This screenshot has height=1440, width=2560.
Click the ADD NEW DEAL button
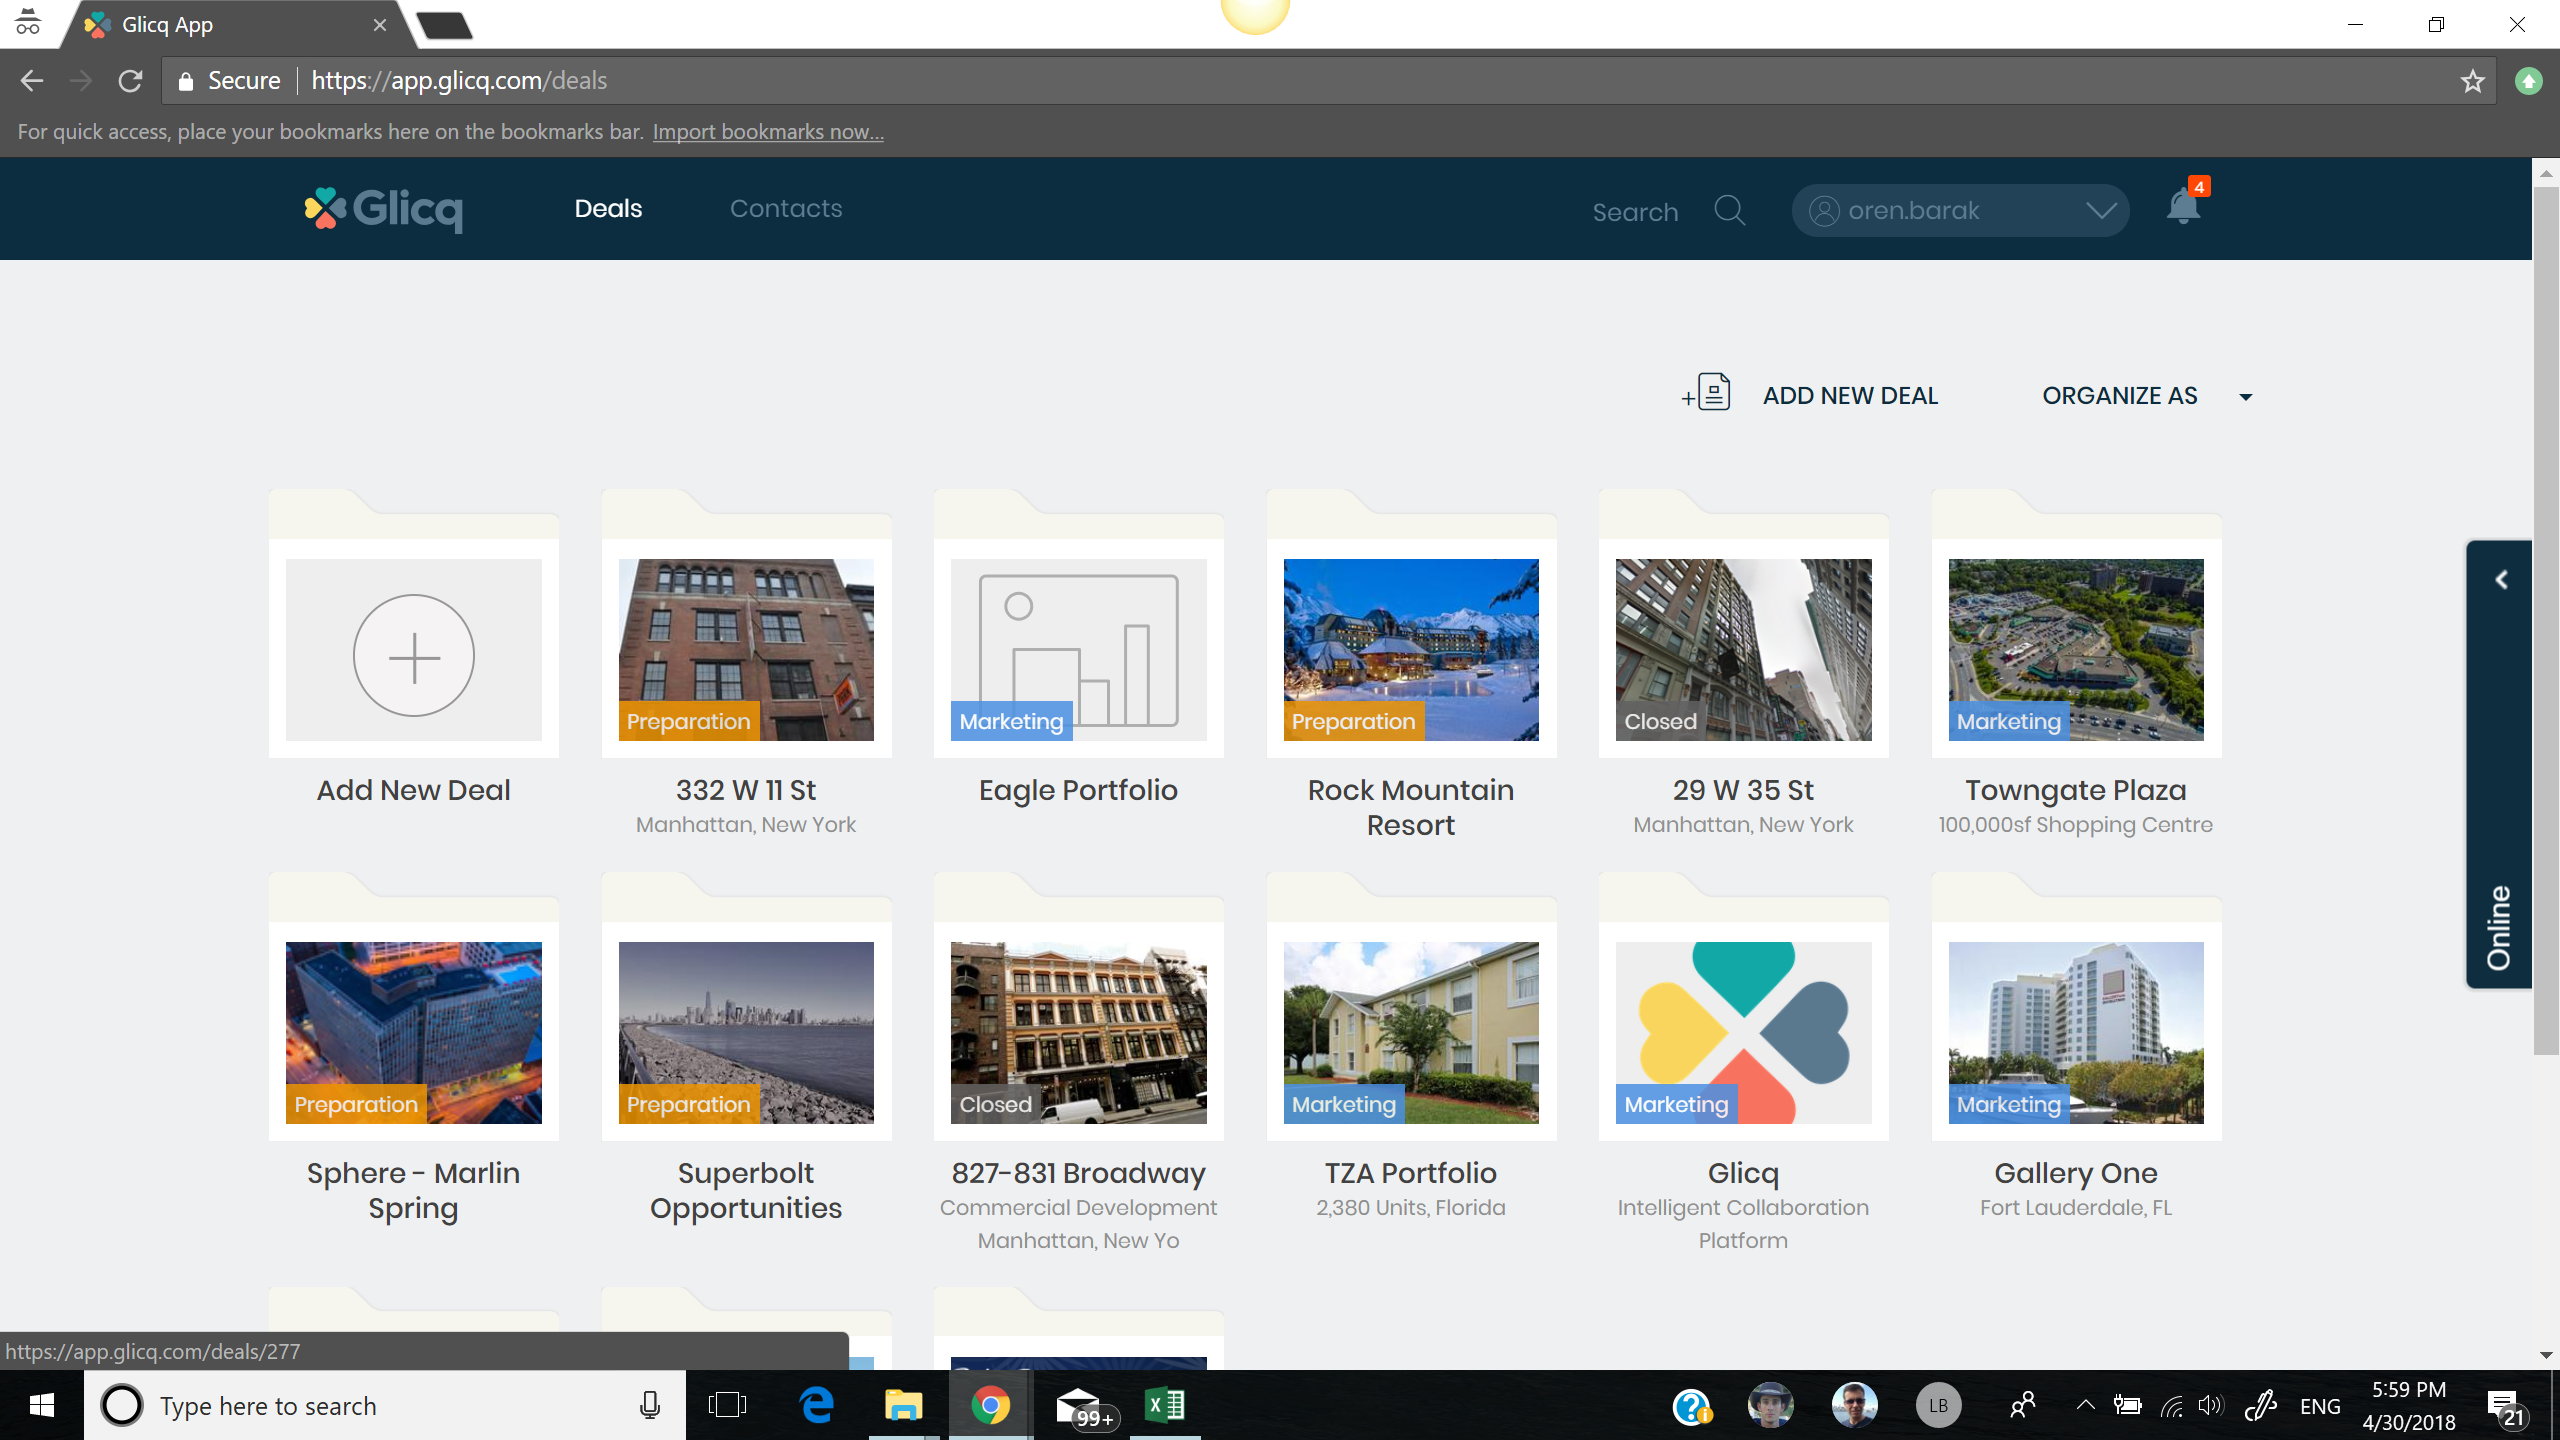pos(1850,396)
